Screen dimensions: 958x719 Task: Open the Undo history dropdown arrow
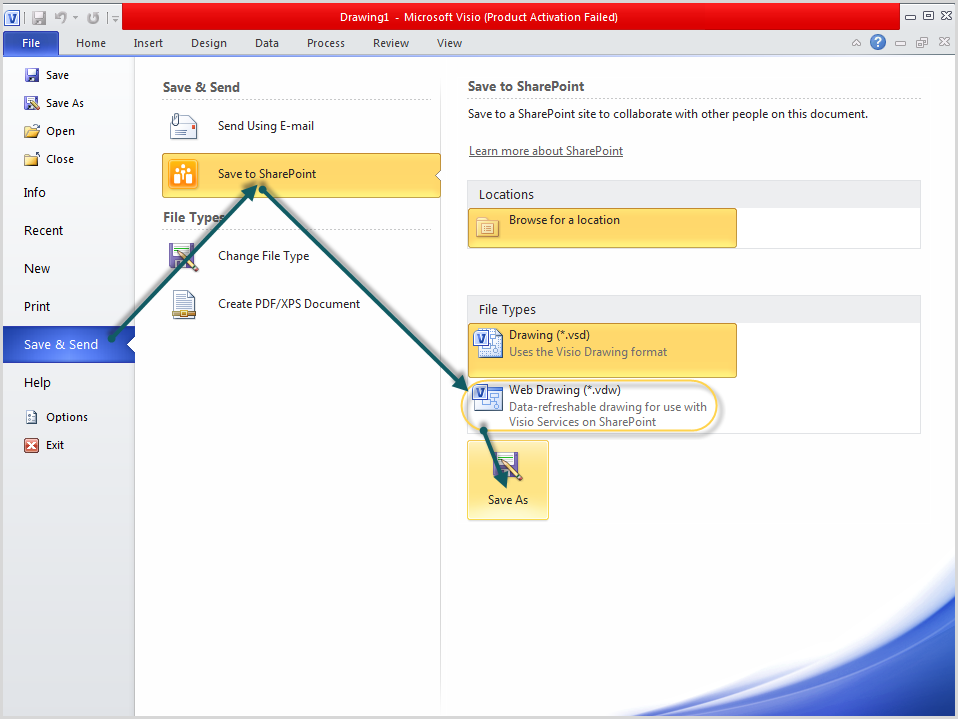[x=76, y=18]
